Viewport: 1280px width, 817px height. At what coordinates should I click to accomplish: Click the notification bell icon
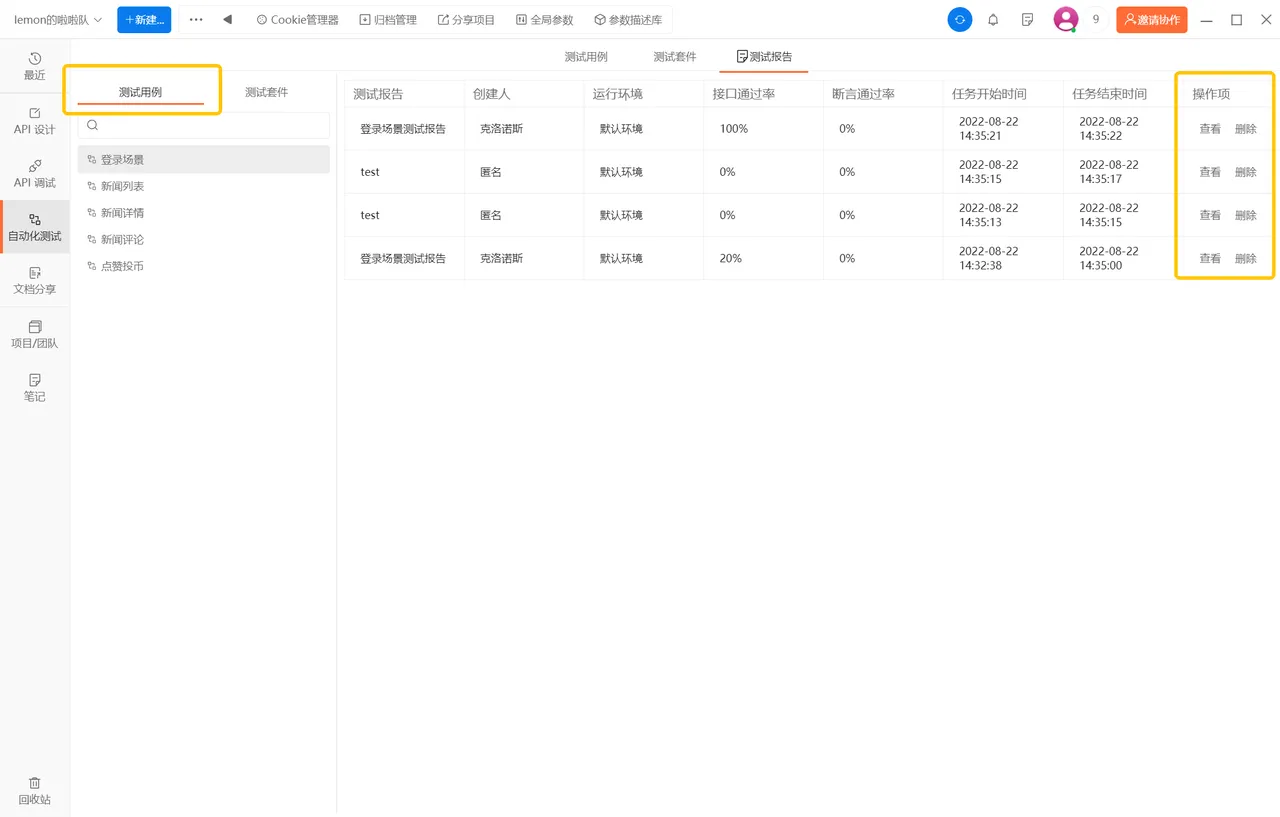(x=993, y=19)
